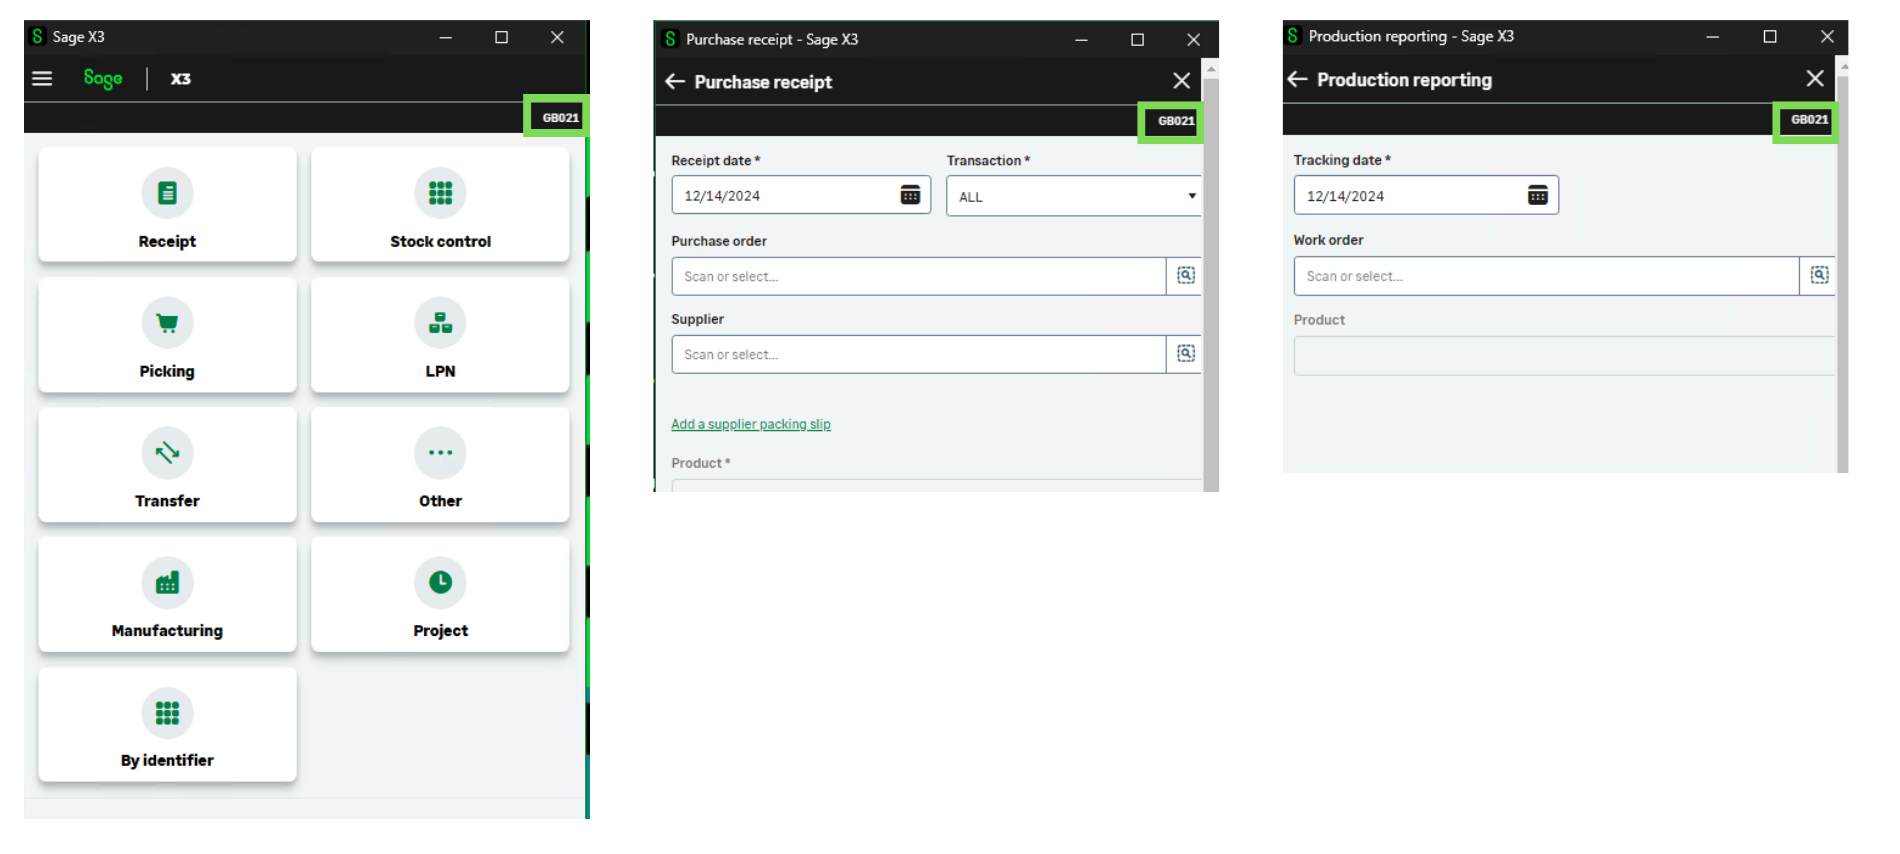Open the By identifier tile
The height and width of the screenshot is (854, 1900).
167,725
